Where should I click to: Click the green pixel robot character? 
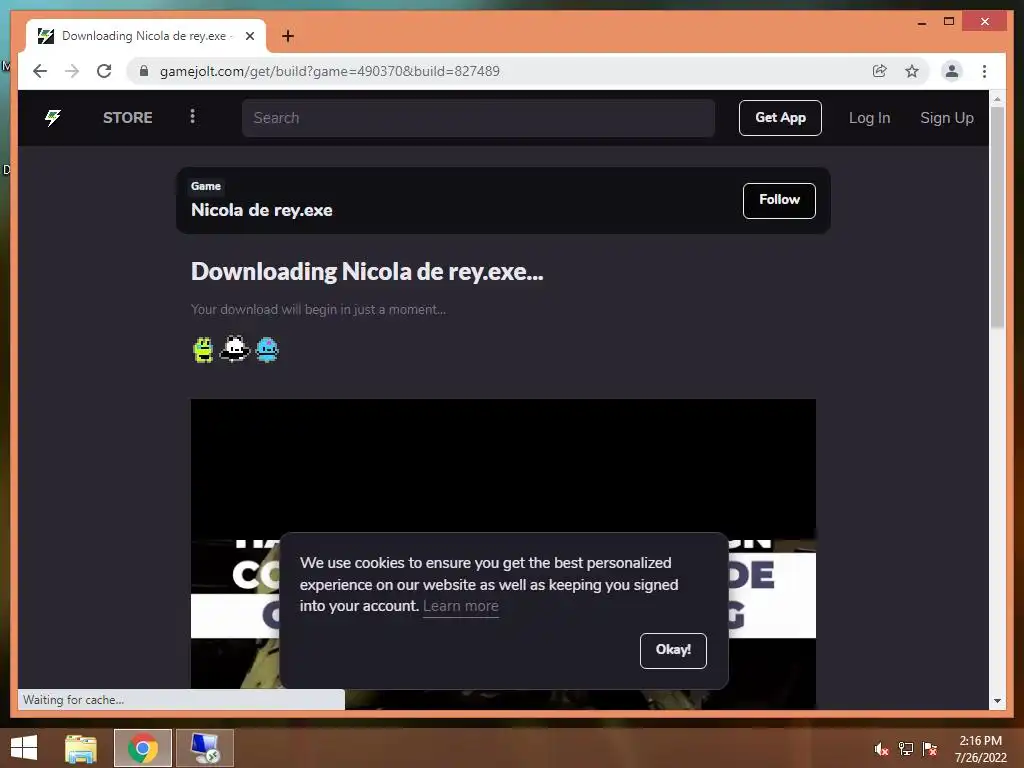pos(203,349)
